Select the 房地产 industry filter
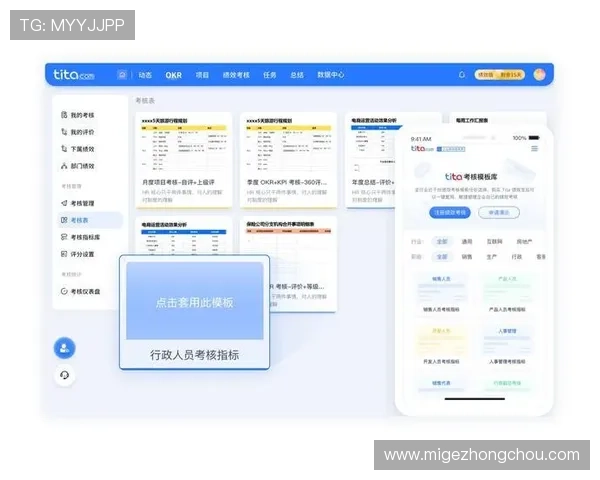The height and width of the screenshot is (480, 600). [524, 242]
